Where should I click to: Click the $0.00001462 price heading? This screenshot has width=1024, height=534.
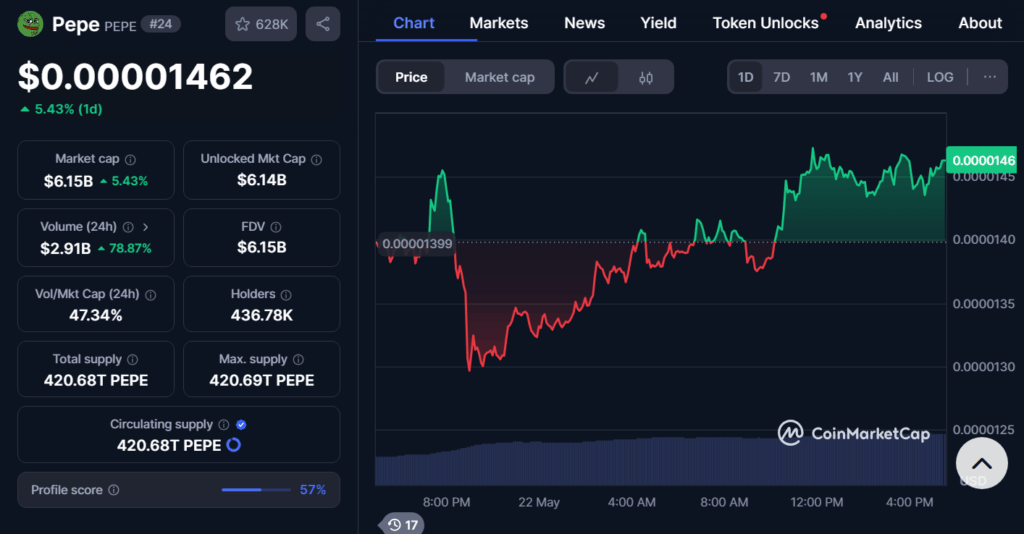coord(135,76)
